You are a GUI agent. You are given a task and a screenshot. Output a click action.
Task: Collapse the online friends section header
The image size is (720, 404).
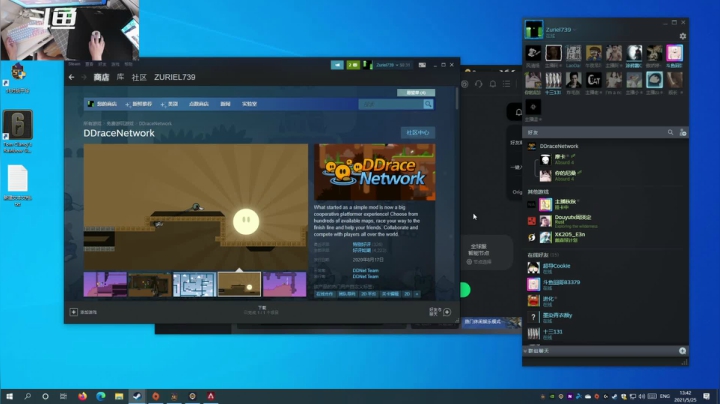point(543,255)
